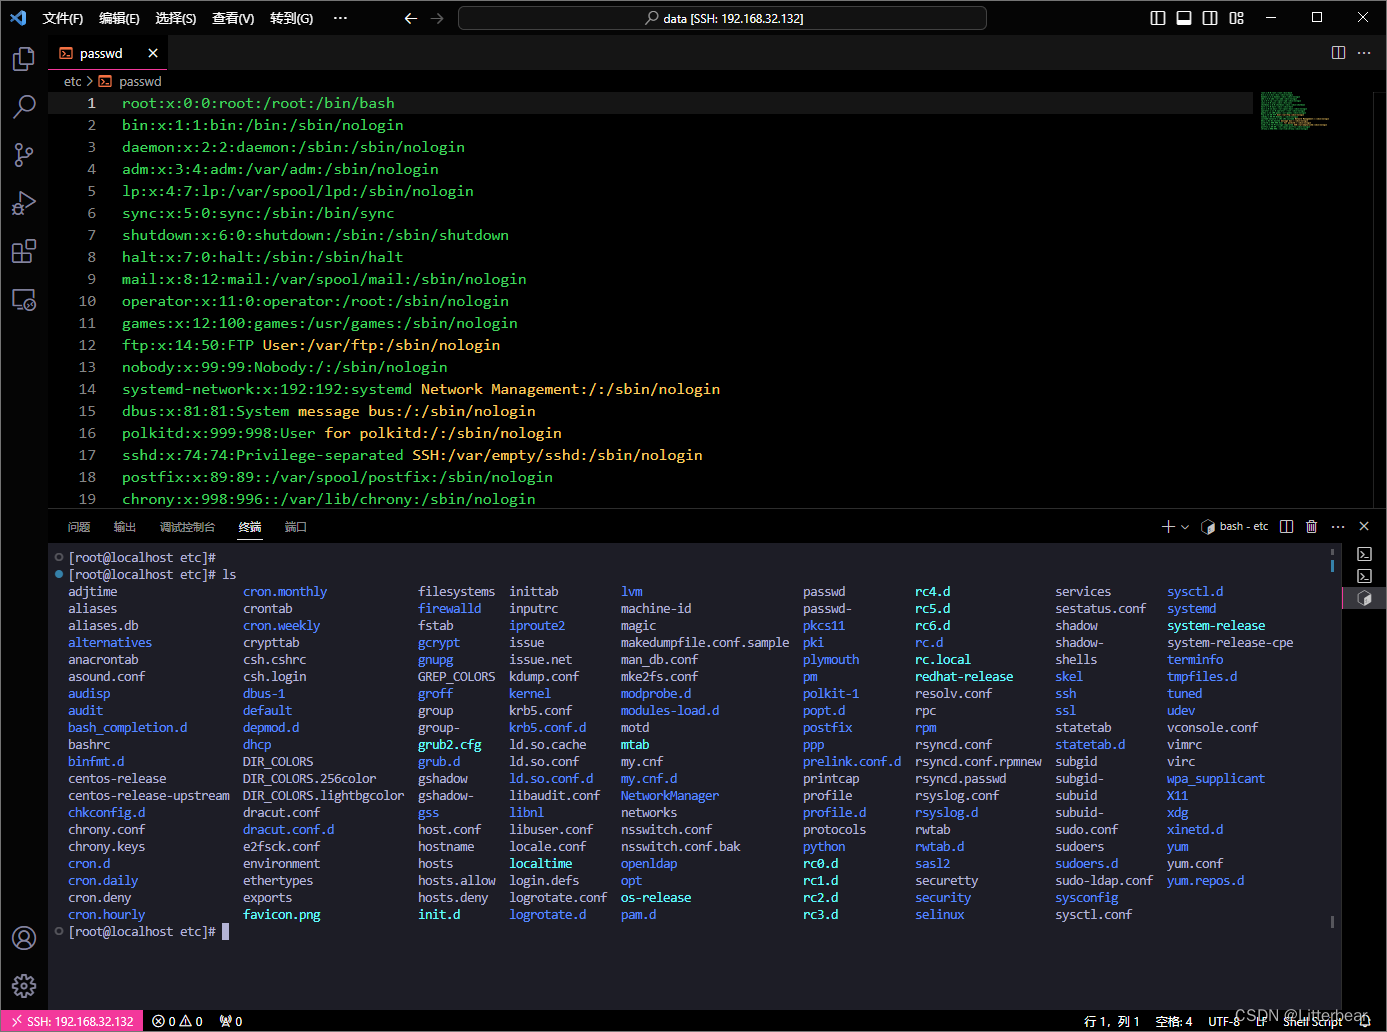
Task: Open the Run and Debug view
Action: click(23, 203)
